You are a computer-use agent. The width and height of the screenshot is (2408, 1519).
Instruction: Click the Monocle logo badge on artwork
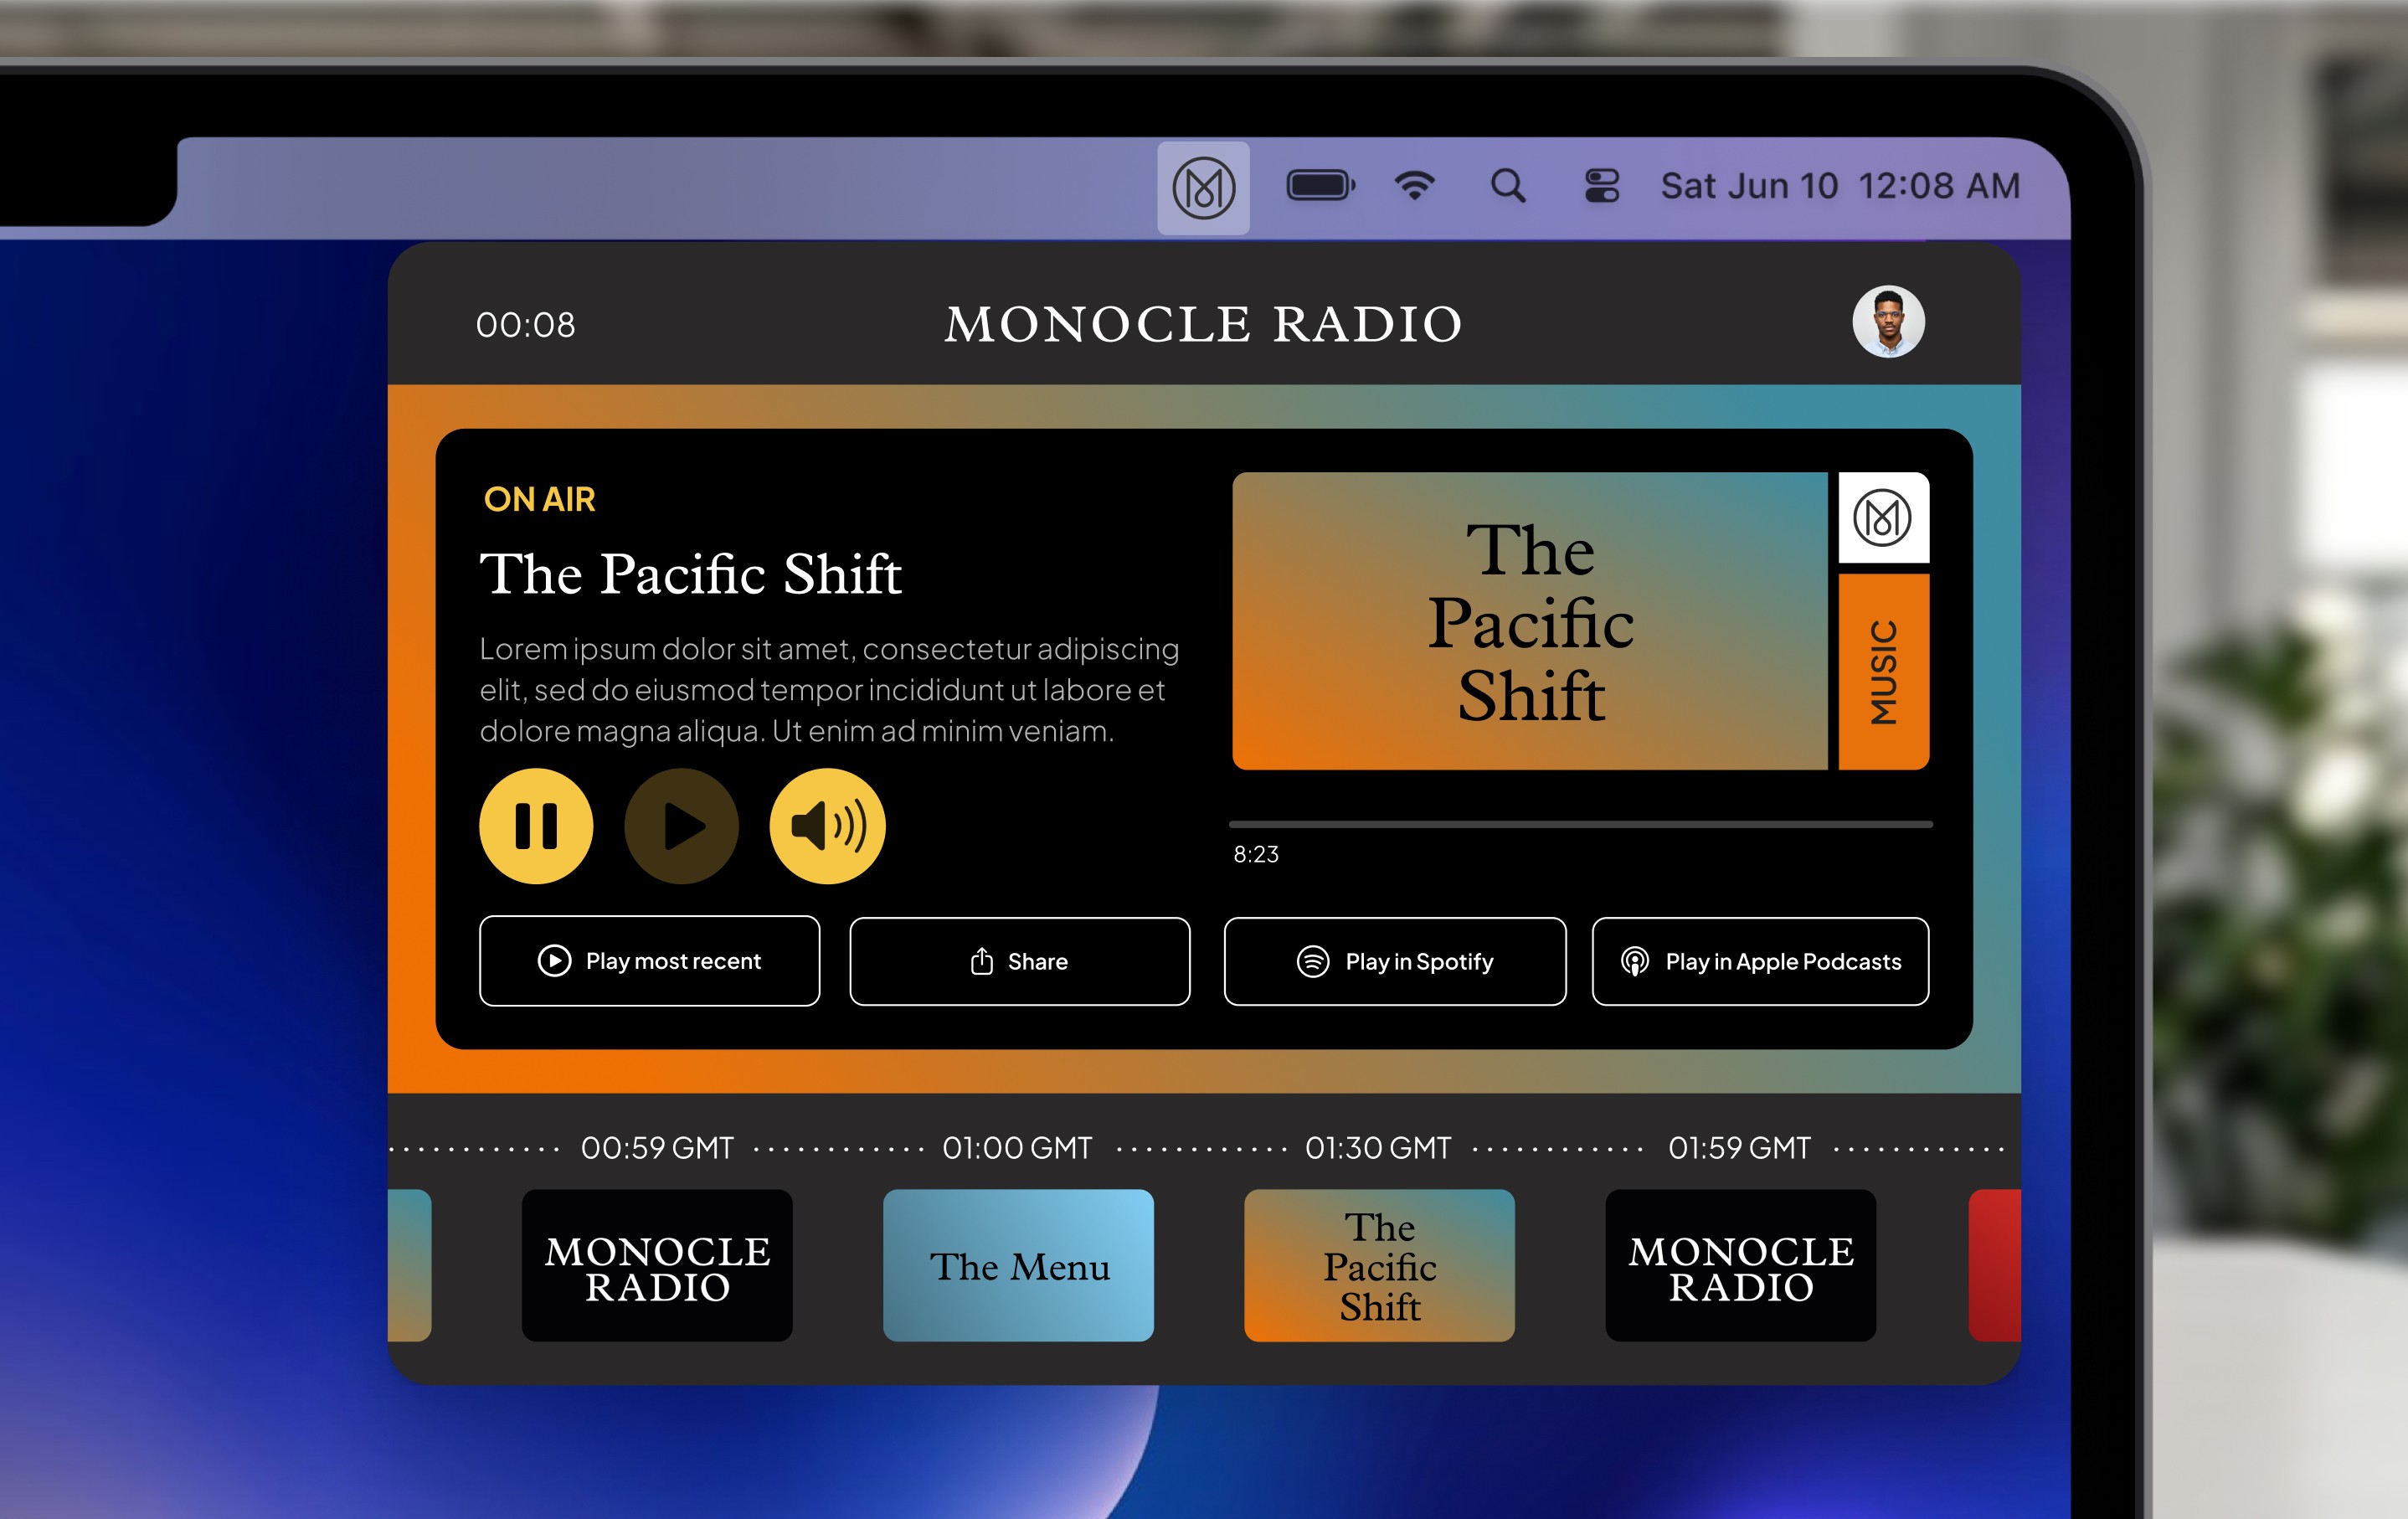1883,517
